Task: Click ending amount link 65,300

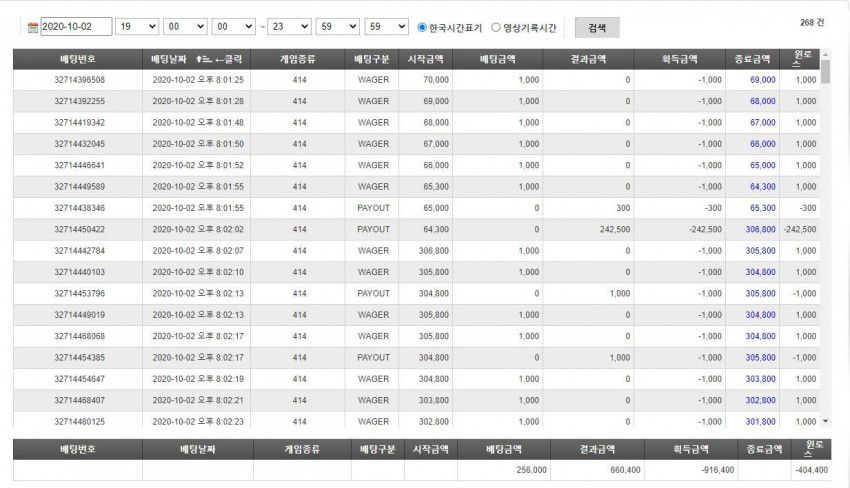Action: click(x=763, y=208)
